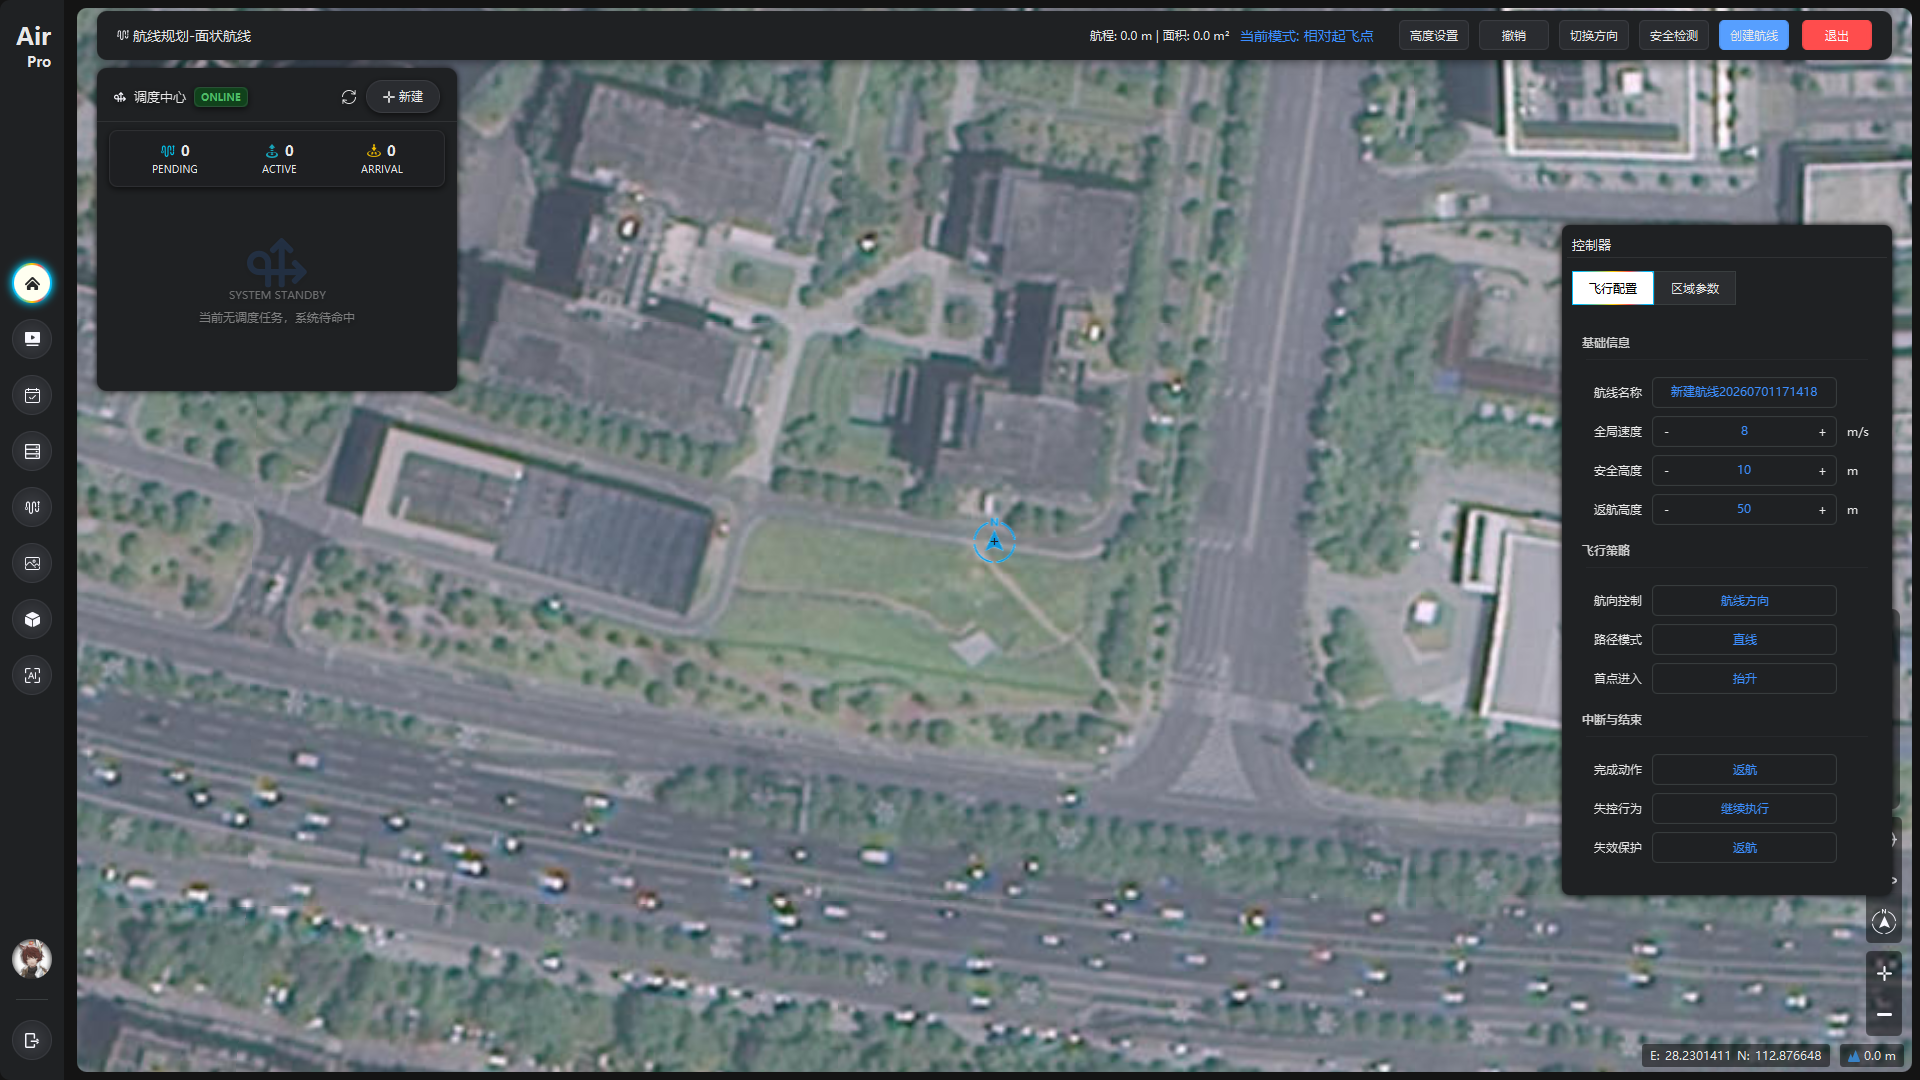Viewport: 1920px width, 1080px height.
Task: Open the calendar schedule sidebar icon
Action: point(32,395)
